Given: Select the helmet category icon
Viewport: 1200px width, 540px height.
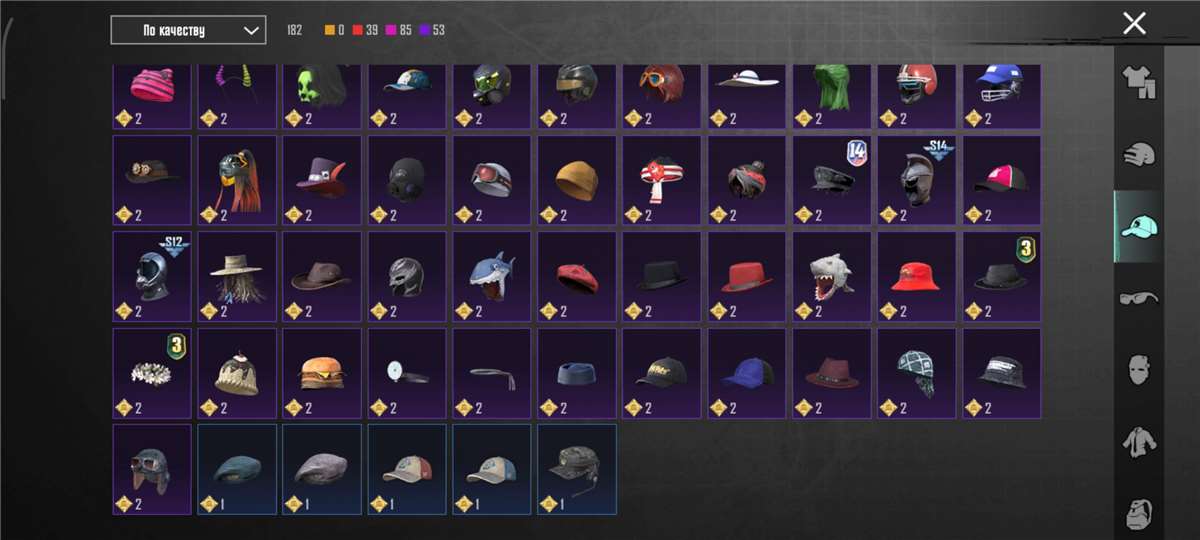Looking at the screenshot, I should point(1138,155).
